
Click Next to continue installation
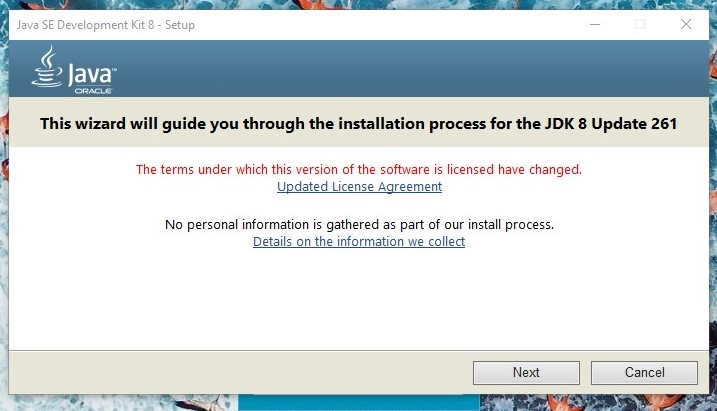526,372
